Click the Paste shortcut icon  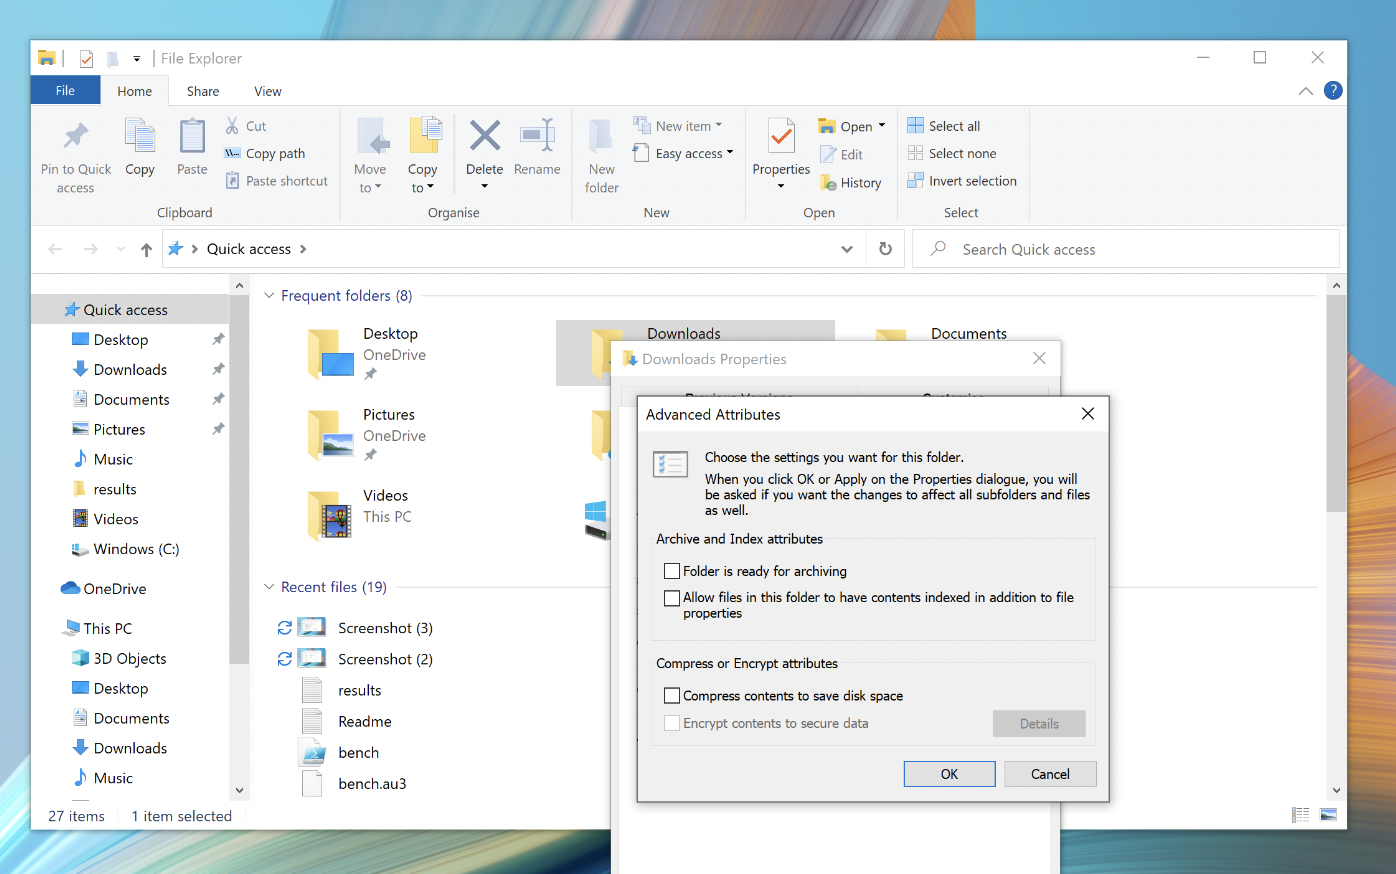(x=276, y=180)
